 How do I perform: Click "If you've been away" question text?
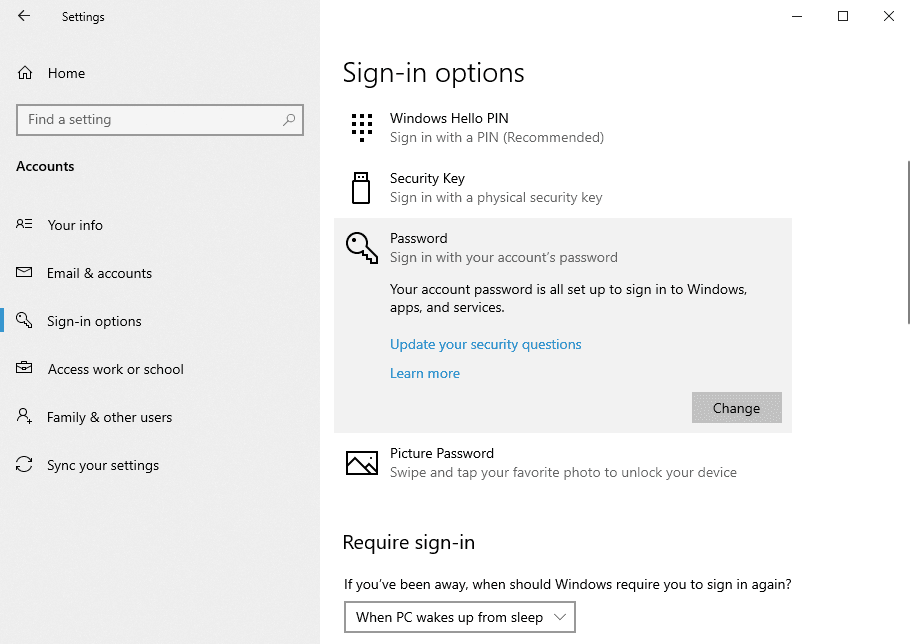pos(568,584)
